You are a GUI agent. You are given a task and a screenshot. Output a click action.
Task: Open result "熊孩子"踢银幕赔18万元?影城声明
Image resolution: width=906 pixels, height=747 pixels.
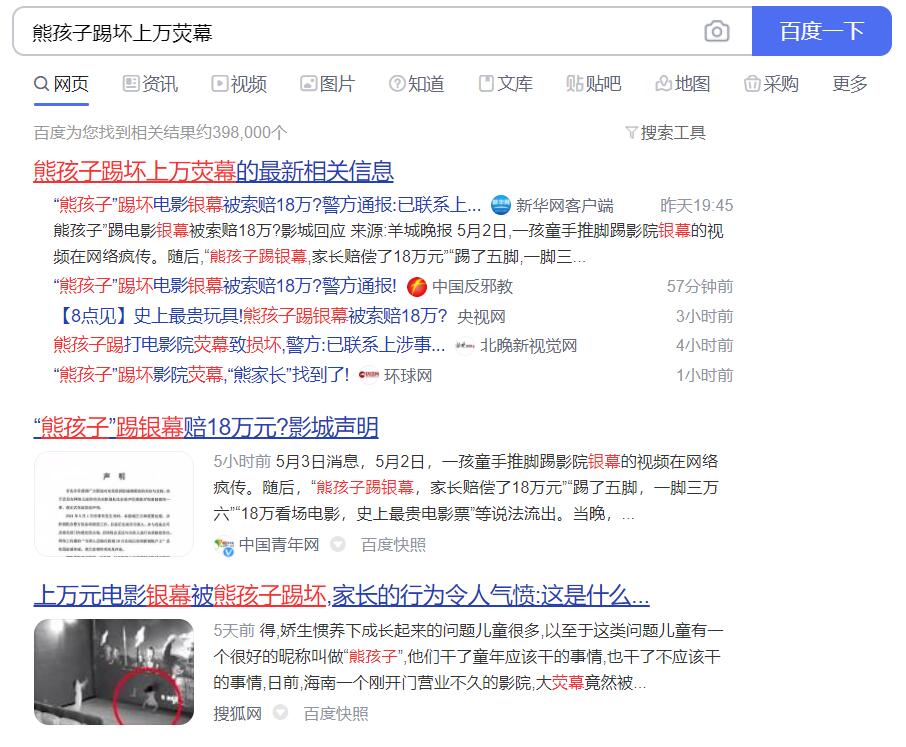[206, 428]
